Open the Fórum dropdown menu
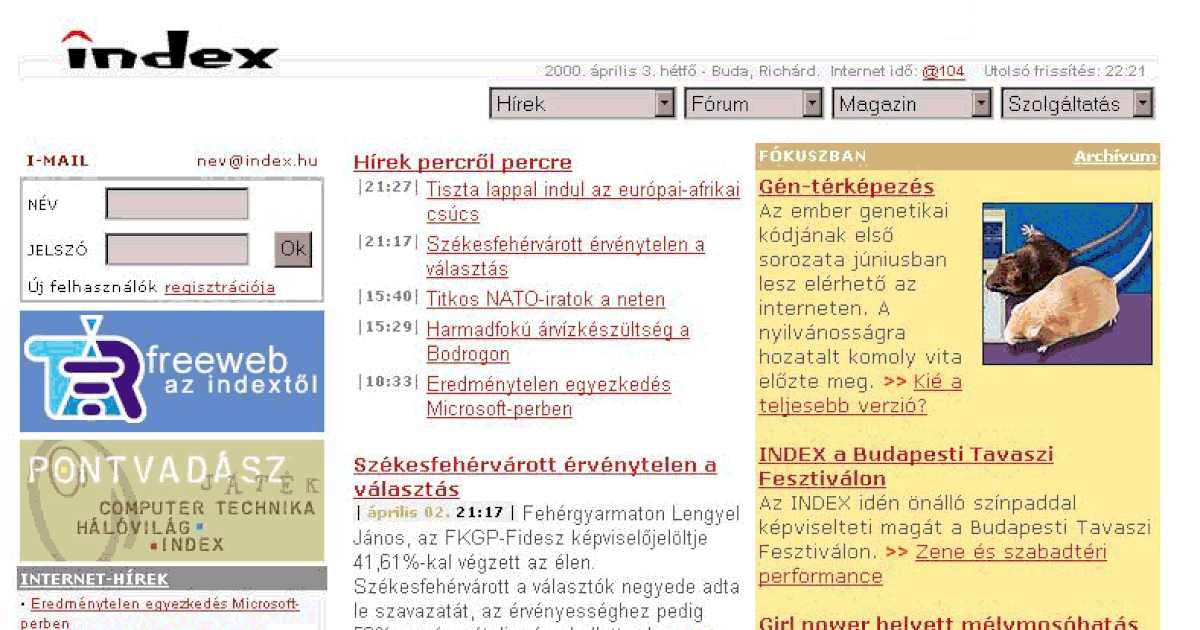 (752, 103)
